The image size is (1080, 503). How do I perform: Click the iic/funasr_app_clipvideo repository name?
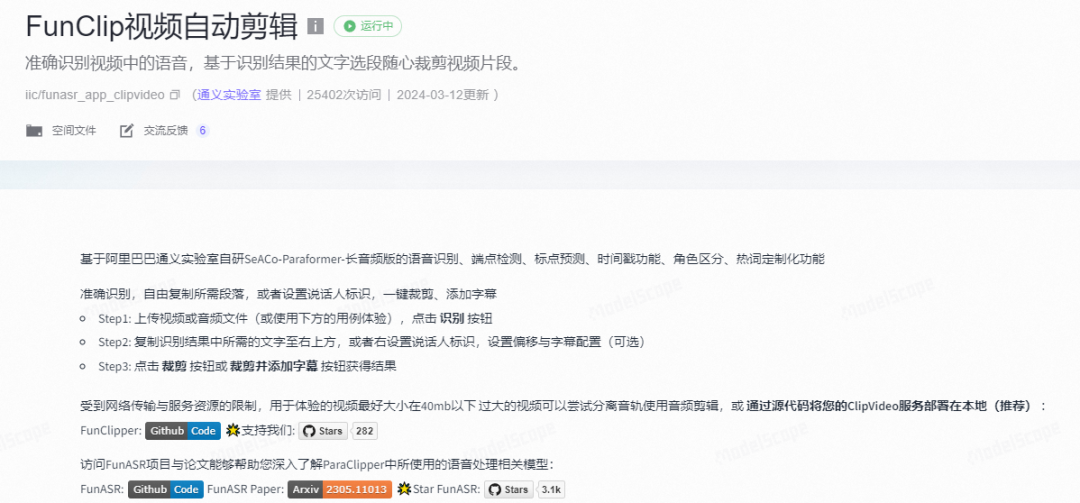(95, 94)
